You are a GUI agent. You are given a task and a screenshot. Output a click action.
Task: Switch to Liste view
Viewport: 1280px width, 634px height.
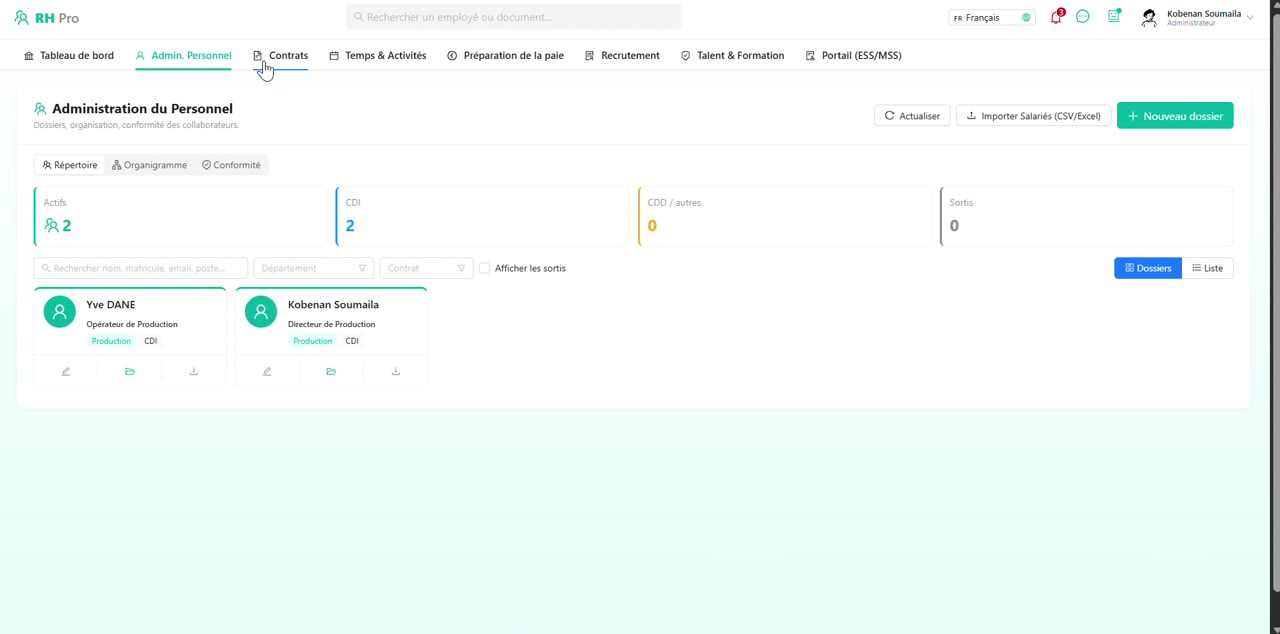click(x=1208, y=268)
